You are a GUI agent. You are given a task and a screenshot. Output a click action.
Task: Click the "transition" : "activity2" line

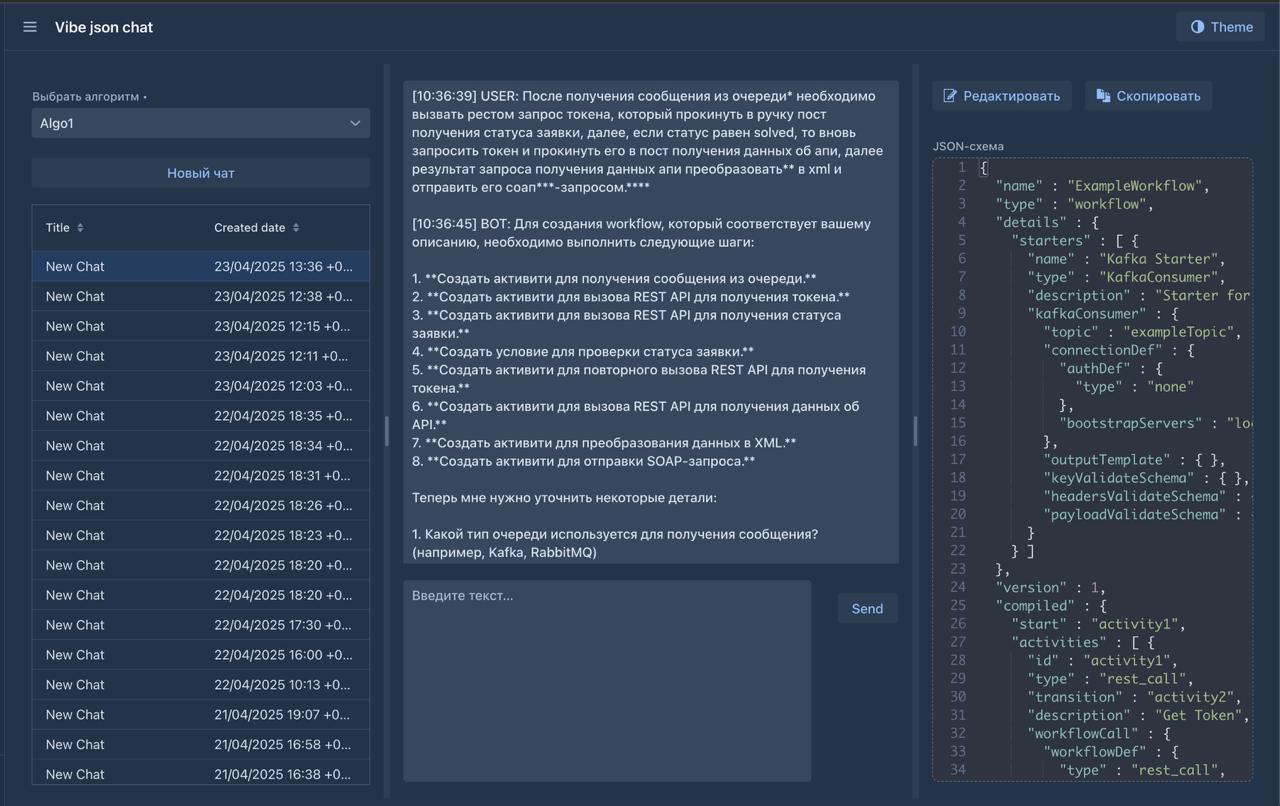[1134, 697]
